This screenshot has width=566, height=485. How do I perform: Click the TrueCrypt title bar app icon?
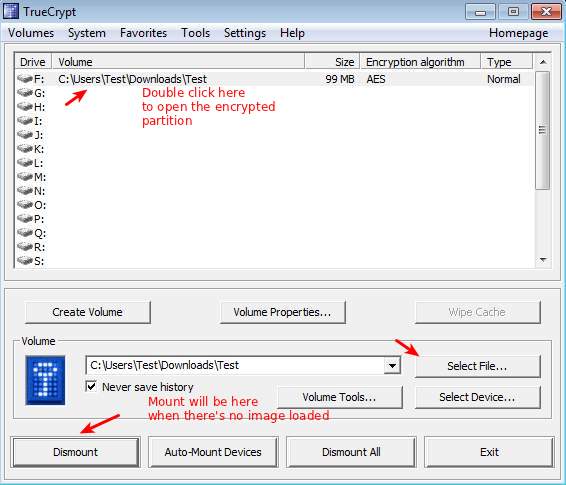pyautogui.click(x=10, y=11)
